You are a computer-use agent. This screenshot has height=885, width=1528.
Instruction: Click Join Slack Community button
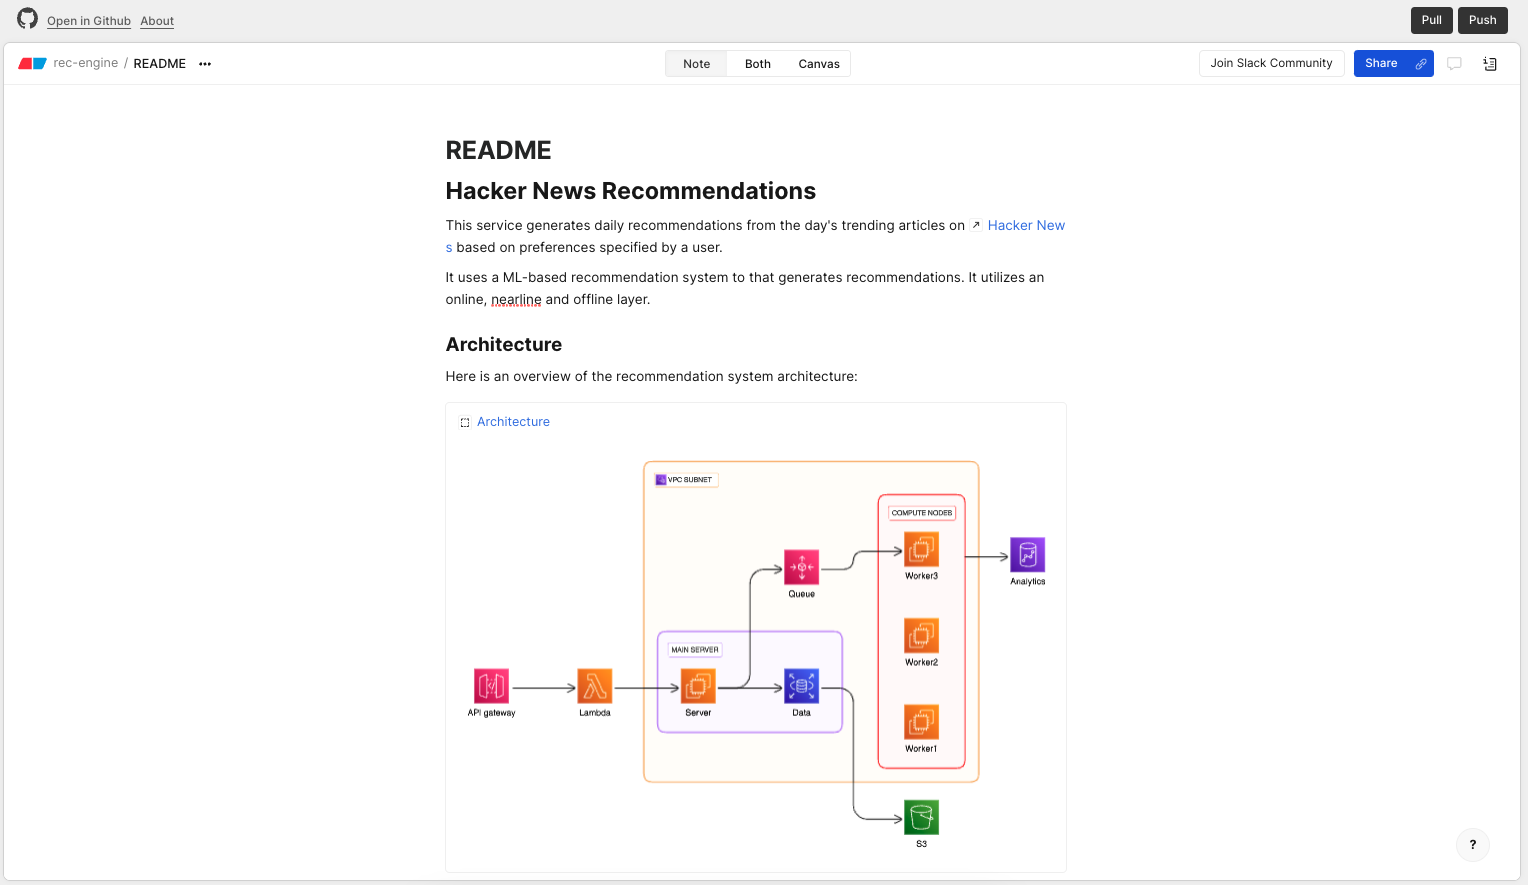[x=1272, y=63]
